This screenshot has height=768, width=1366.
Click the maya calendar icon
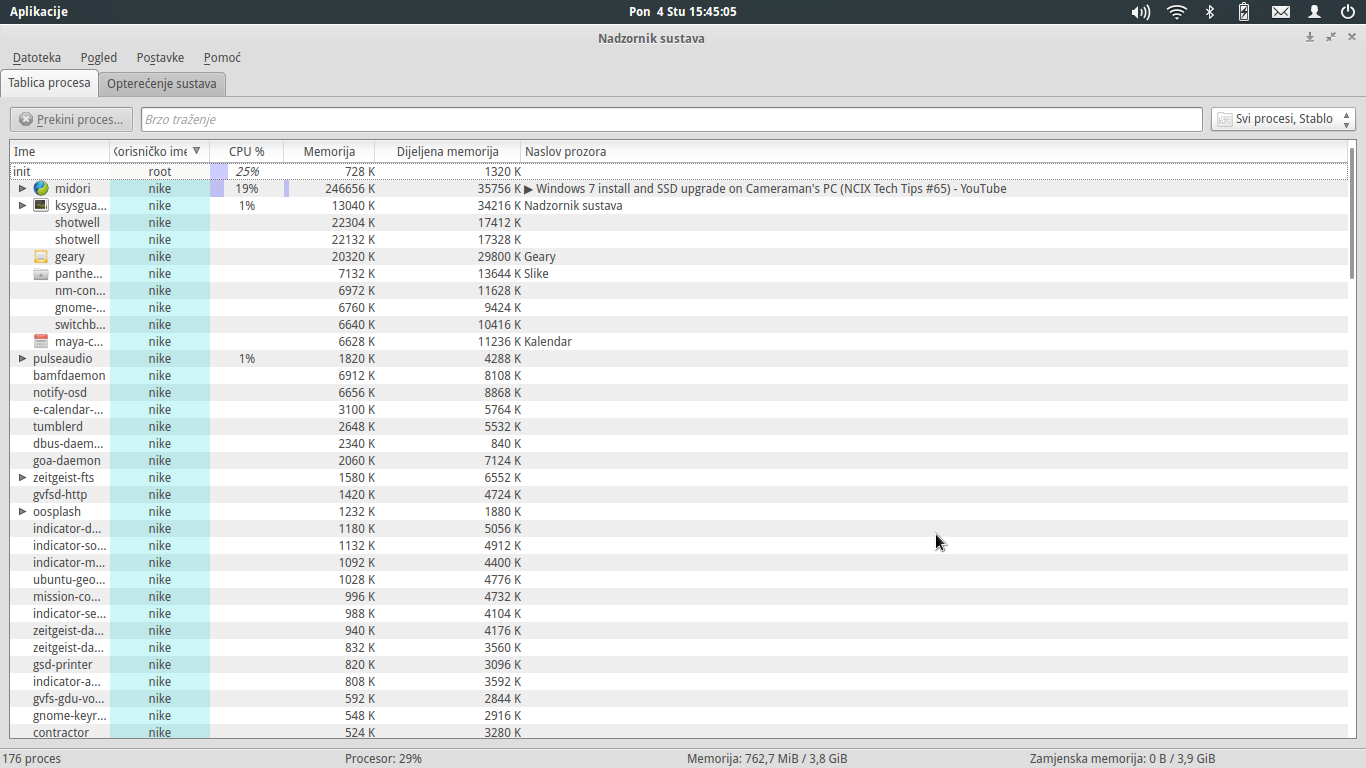41,342
